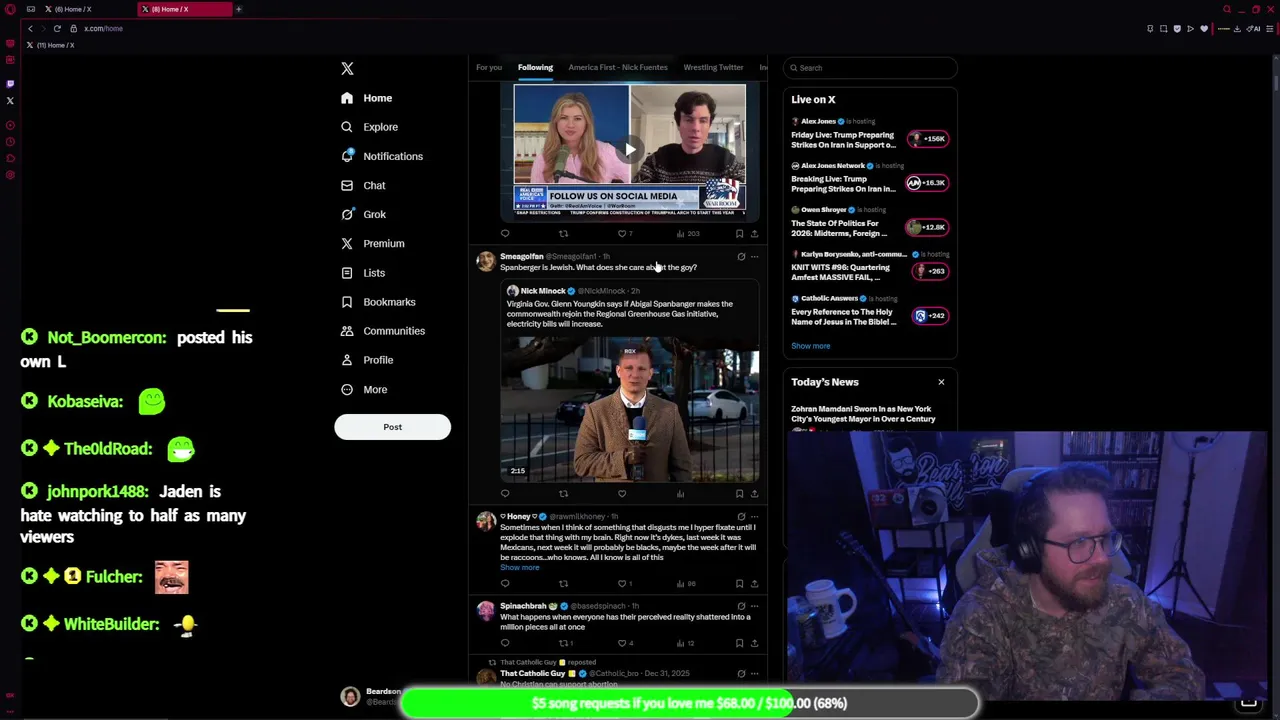Play the War Room interview video
Viewport: 1280px width, 720px height.
point(630,149)
